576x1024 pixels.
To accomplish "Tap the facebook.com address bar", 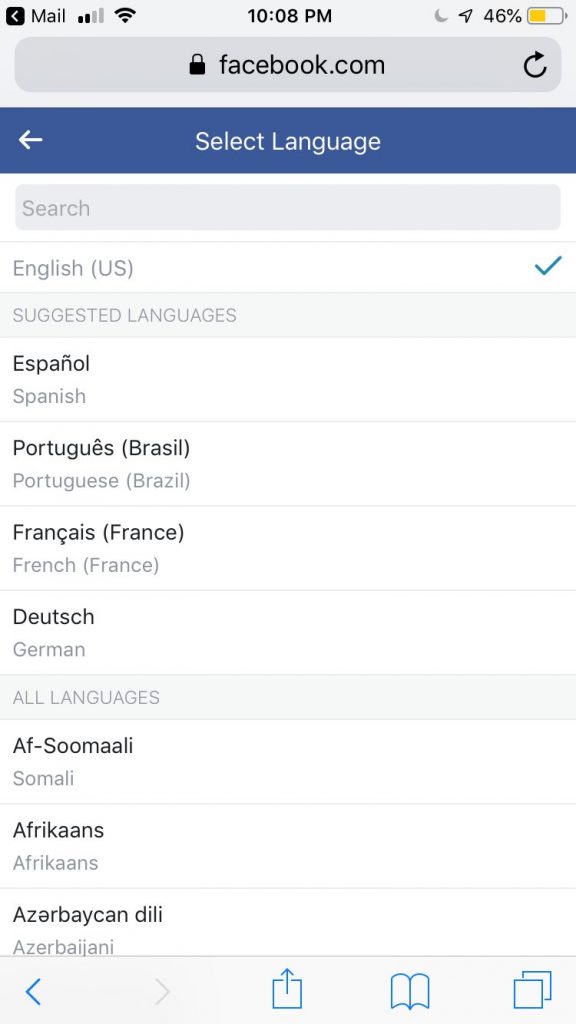I will tap(288, 65).
